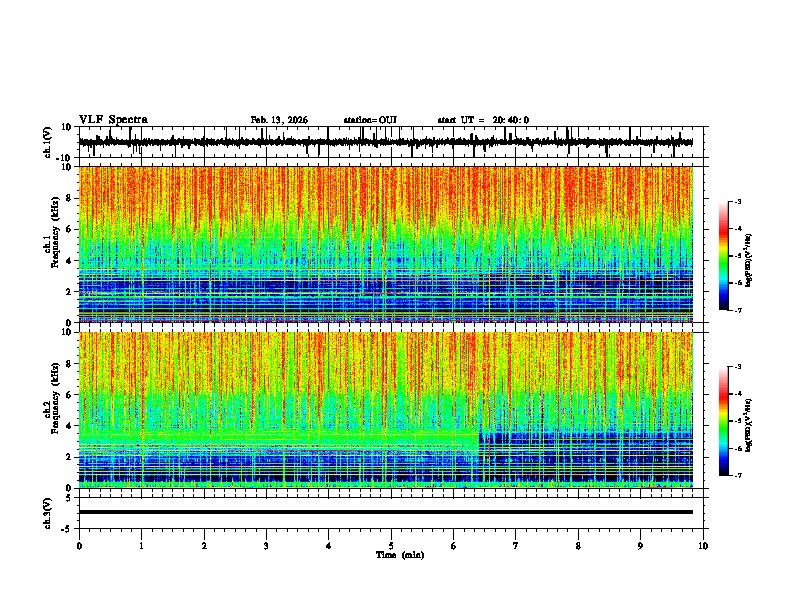Click the "4" kHz tick on ch.1 spectrogram axis
This screenshot has width=792, height=612.
pyautogui.click(x=69, y=261)
